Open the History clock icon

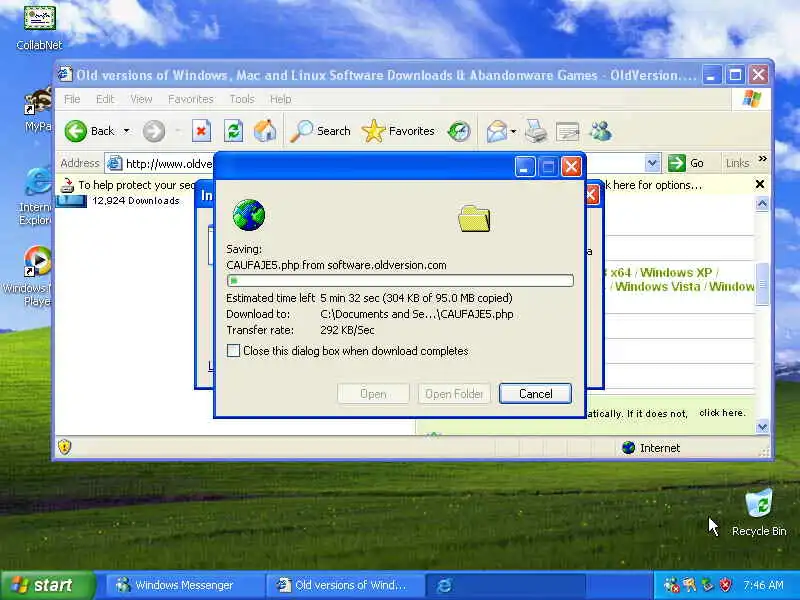pyautogui.click(x=459, y=131)
